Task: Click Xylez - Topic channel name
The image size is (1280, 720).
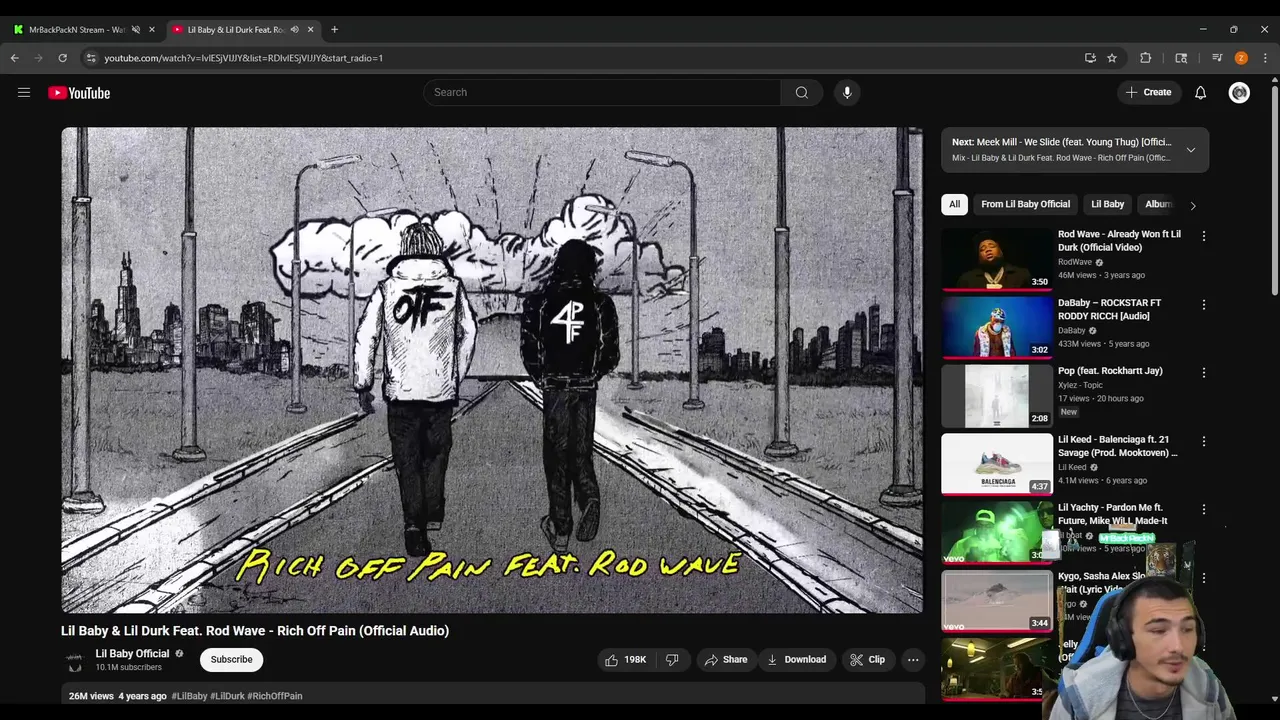Action: 1082,385
